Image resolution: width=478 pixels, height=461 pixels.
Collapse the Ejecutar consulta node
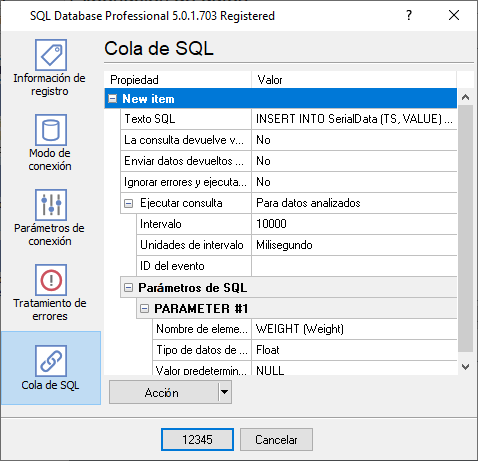click(x=128, y=203)
